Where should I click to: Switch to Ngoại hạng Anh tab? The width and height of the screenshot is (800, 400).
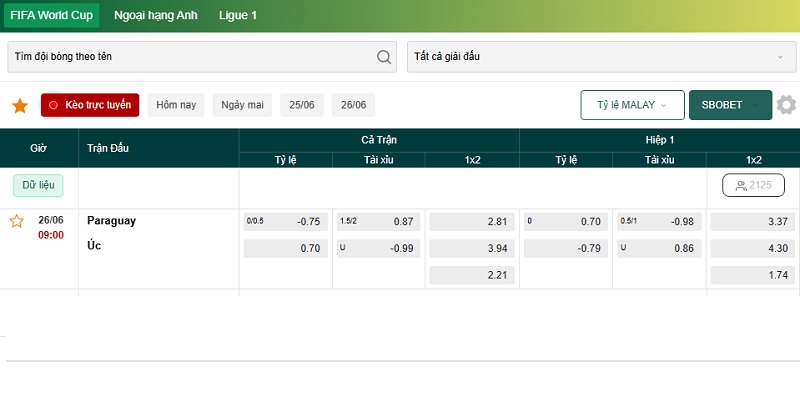click(156, 15)
